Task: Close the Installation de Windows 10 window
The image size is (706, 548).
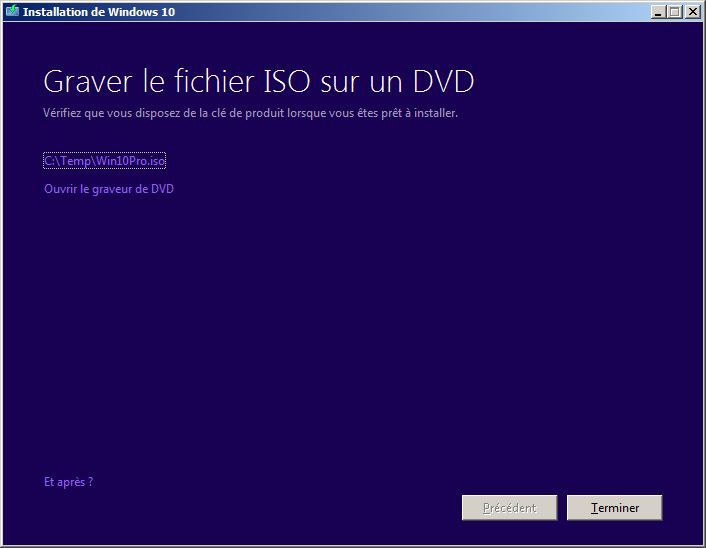Action: tap(692, 12)
